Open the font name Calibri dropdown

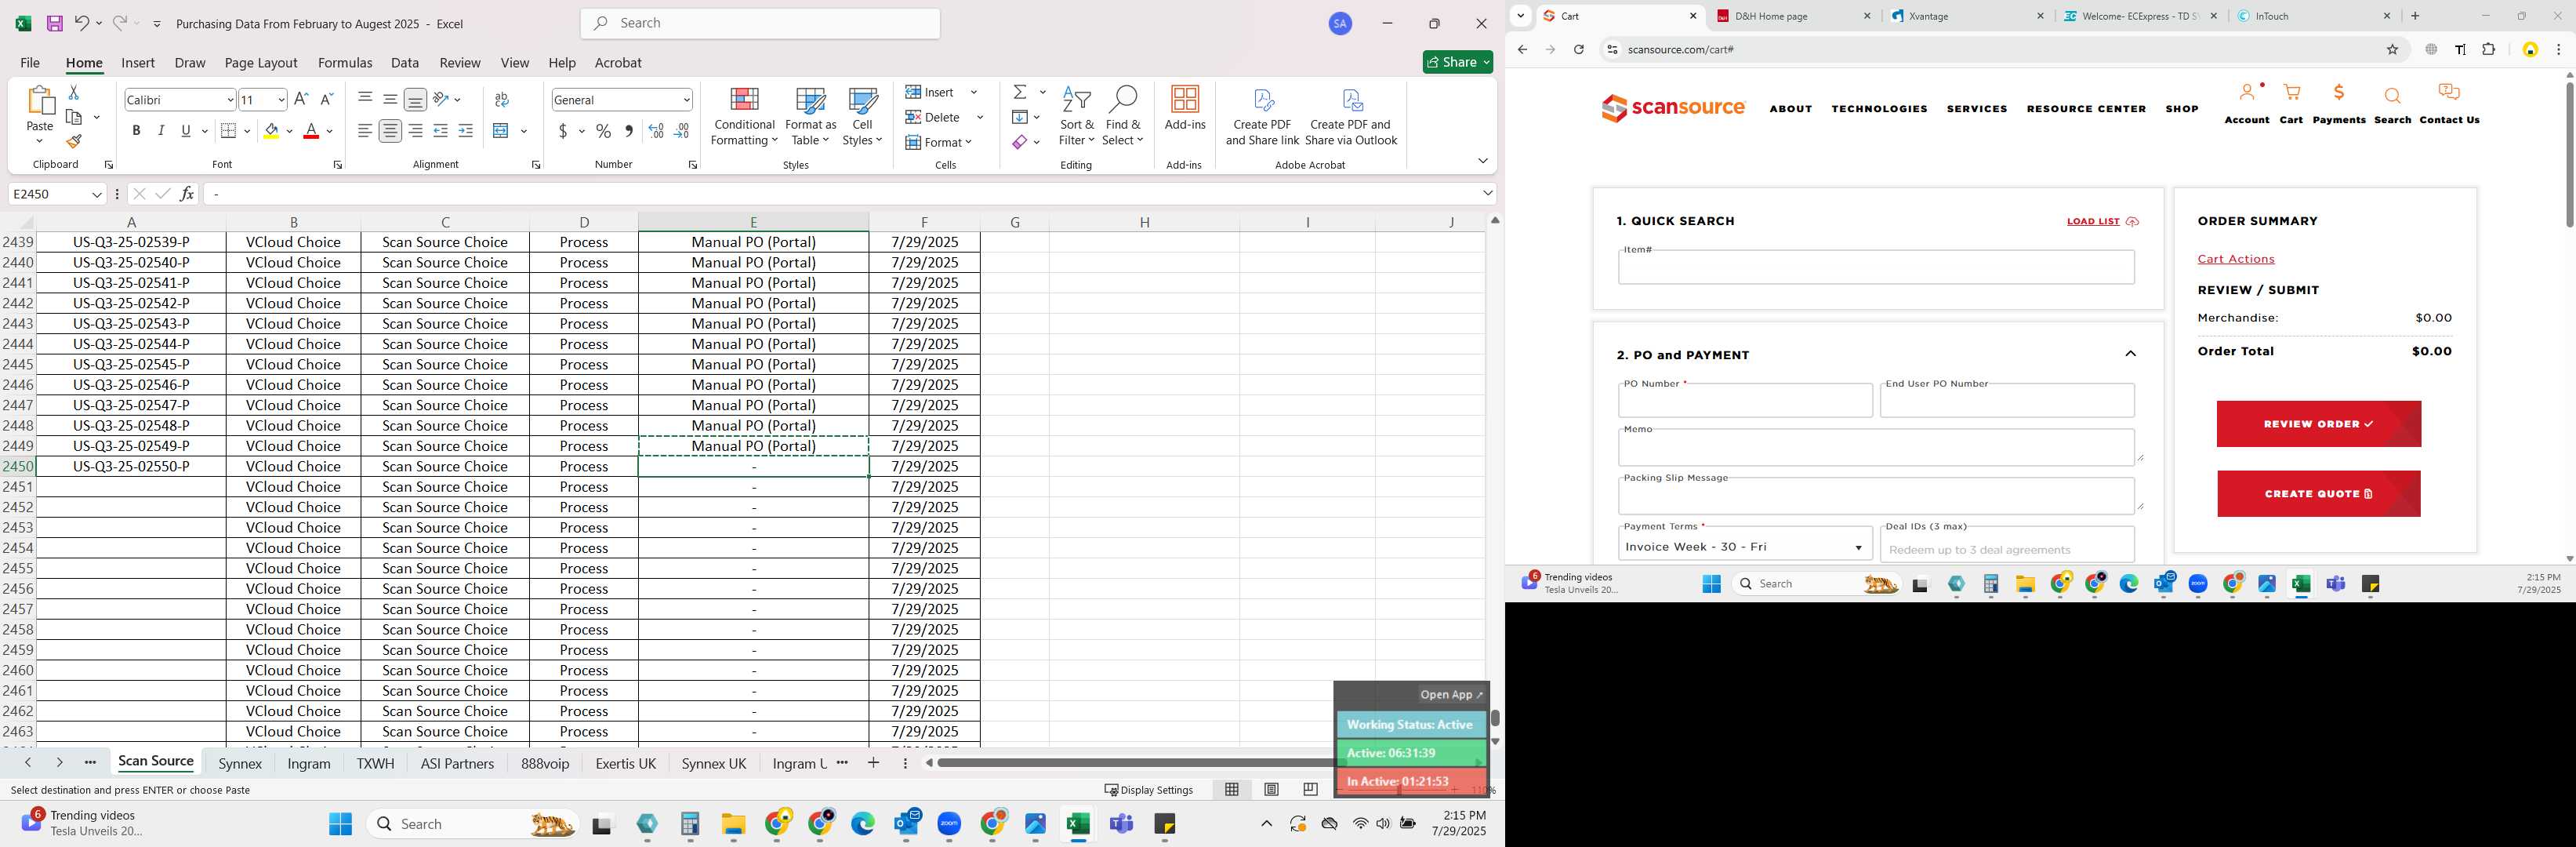[x=230, y=100]
